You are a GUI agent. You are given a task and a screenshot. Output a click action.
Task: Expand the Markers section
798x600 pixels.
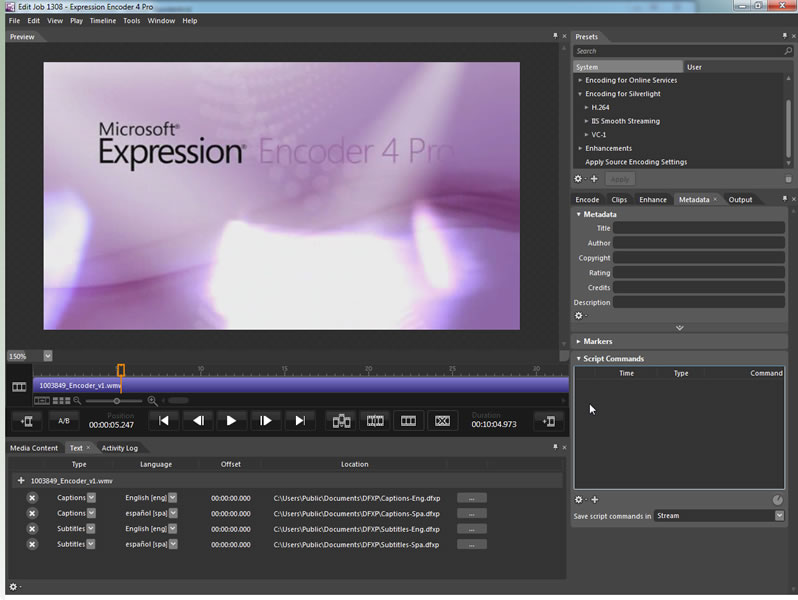(578, 341)
